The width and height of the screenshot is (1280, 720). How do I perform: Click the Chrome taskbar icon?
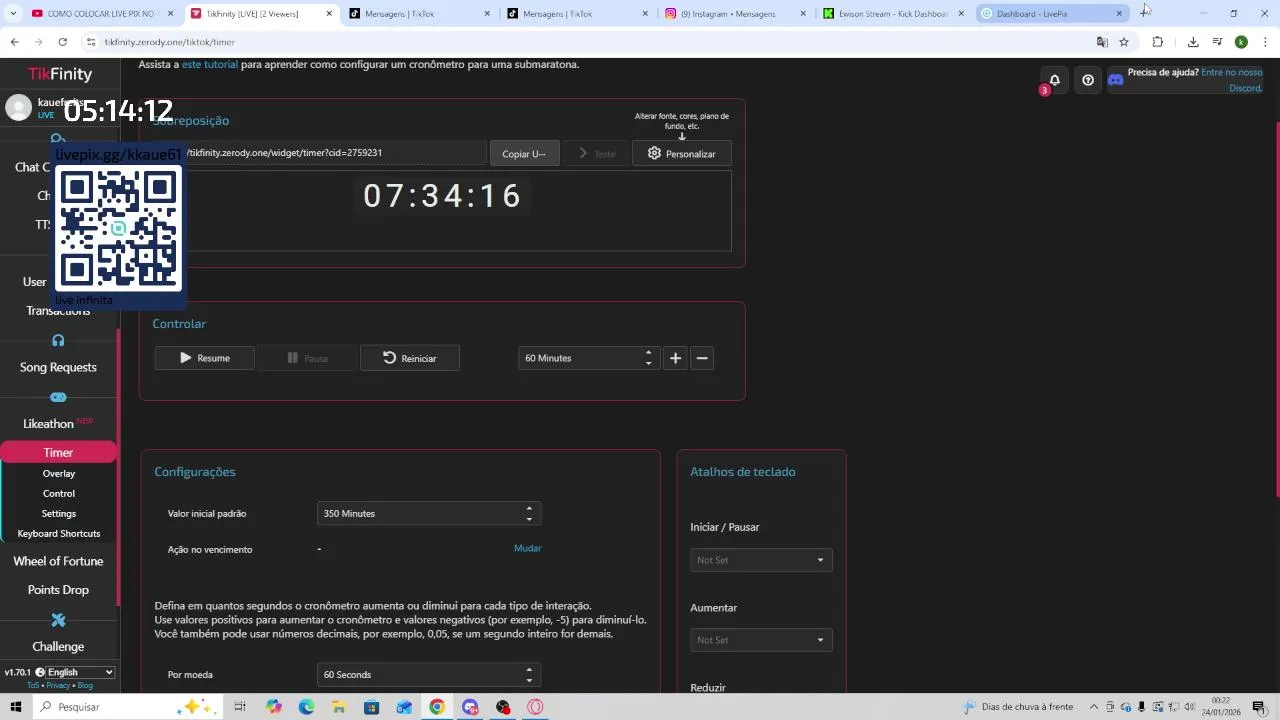pyautogui.click(x=437, y=707)
